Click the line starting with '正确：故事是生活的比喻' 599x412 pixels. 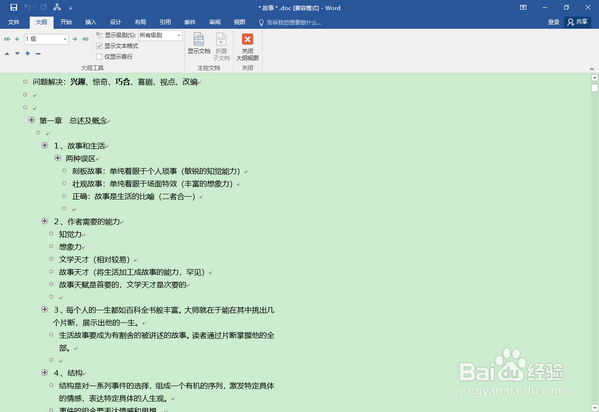[137, 196]
